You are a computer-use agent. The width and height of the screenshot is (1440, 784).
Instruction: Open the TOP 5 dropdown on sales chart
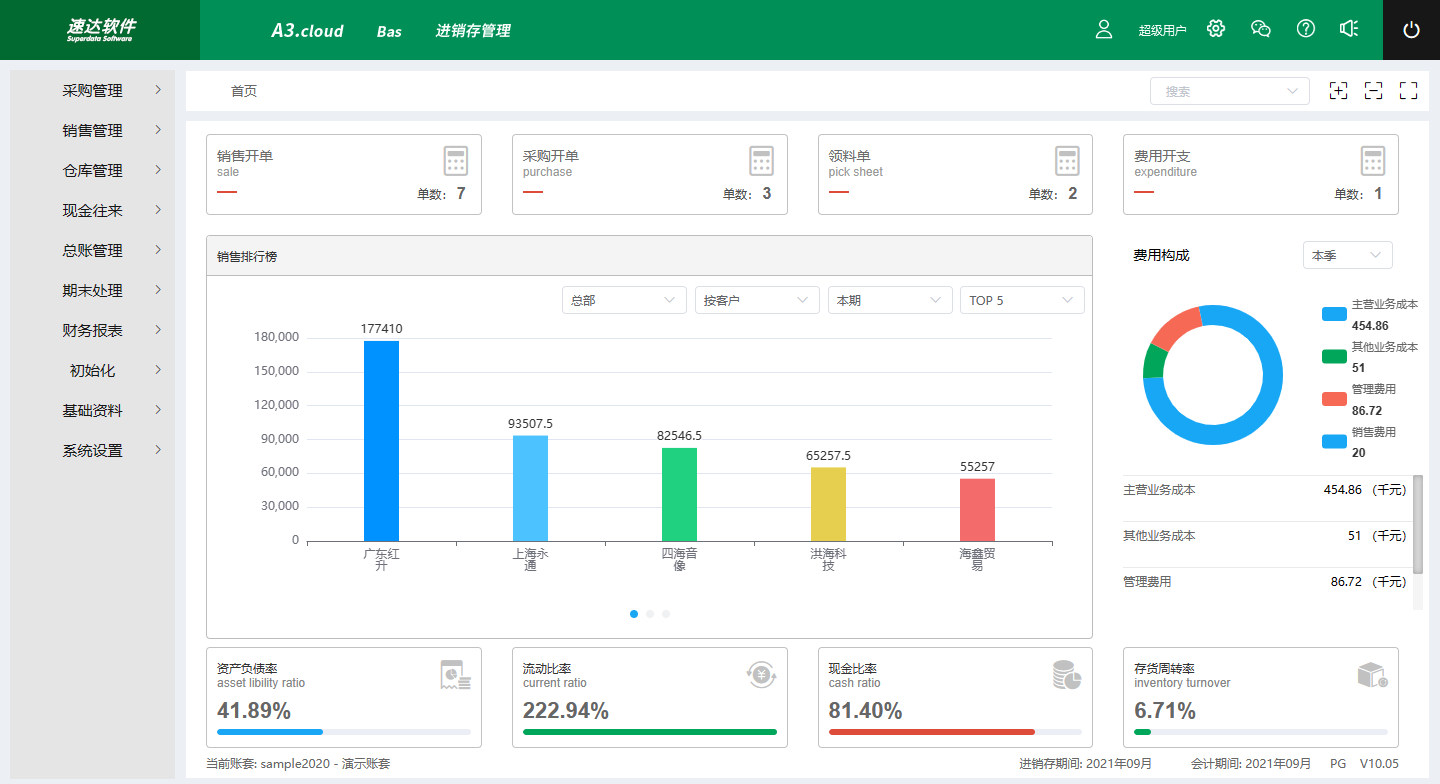click(1021, 299)
